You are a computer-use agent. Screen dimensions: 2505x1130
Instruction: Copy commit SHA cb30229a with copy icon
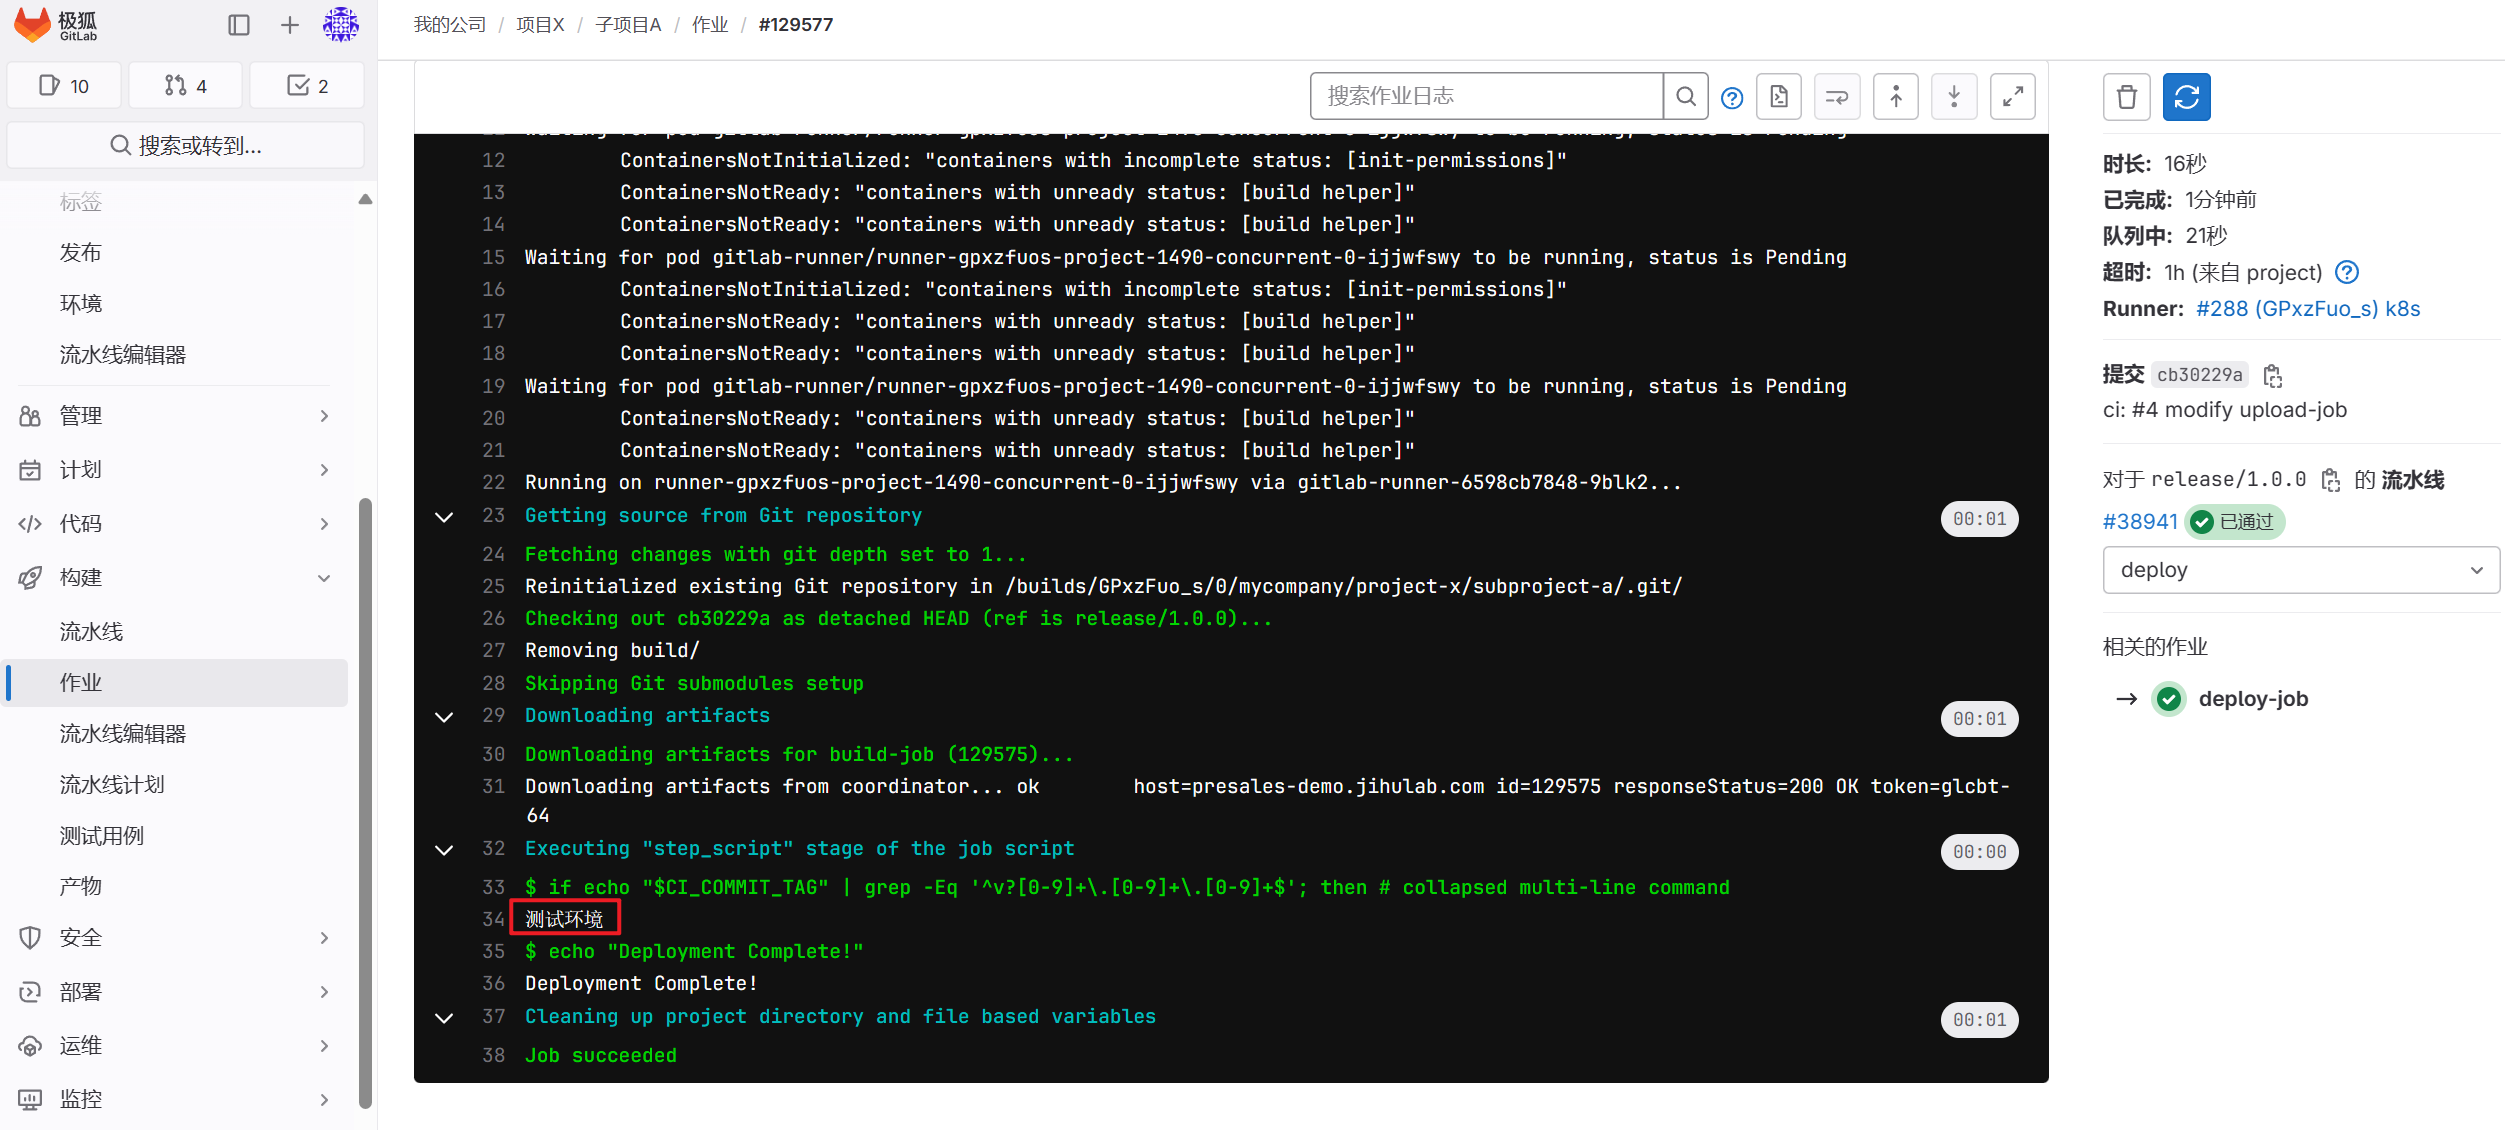(x=2273, y=375)
